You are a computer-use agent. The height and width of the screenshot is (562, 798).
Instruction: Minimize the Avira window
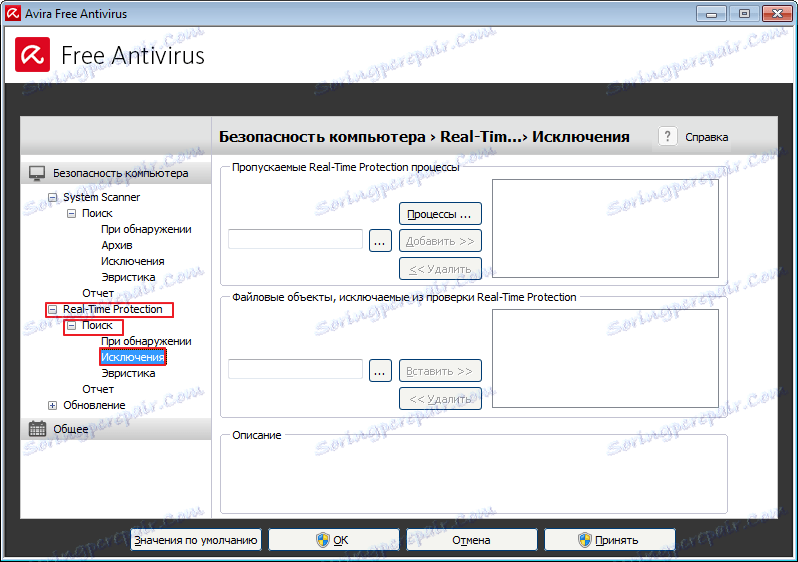click(x=711, y=14)
